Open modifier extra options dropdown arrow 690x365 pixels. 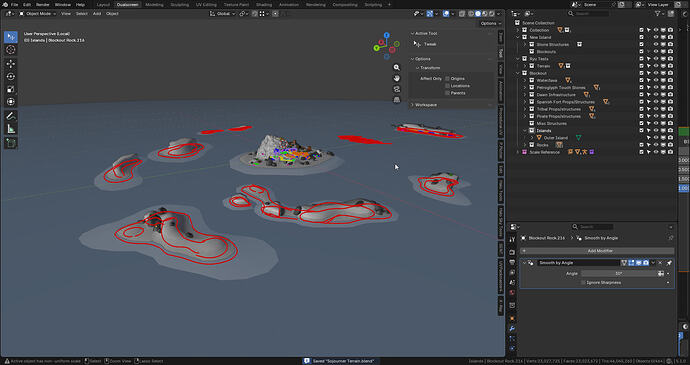pyautogui.click(x=653, y=263)
